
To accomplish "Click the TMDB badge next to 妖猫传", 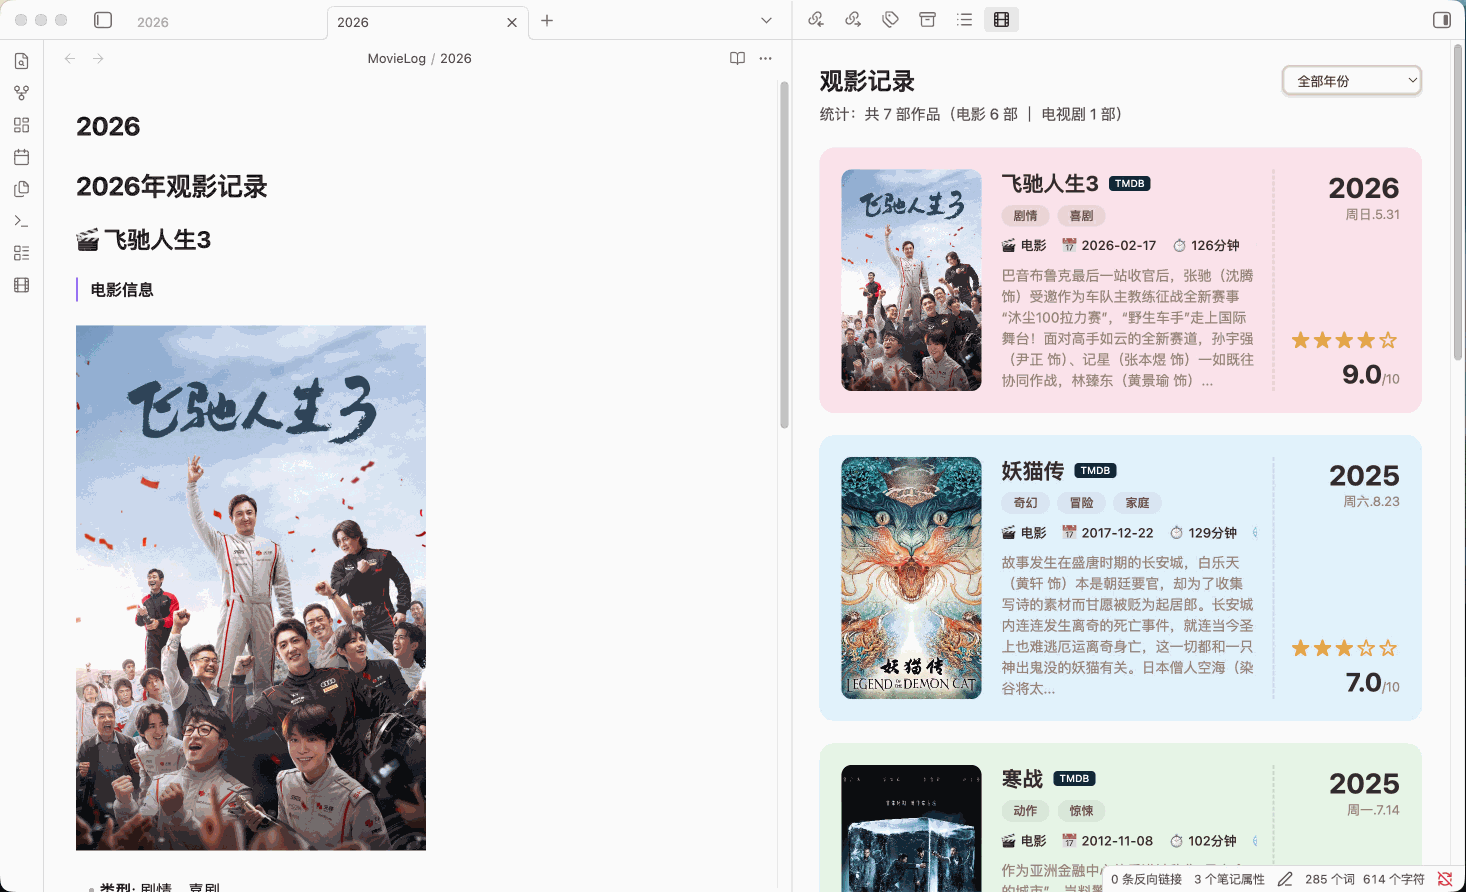I will 1095,471.
